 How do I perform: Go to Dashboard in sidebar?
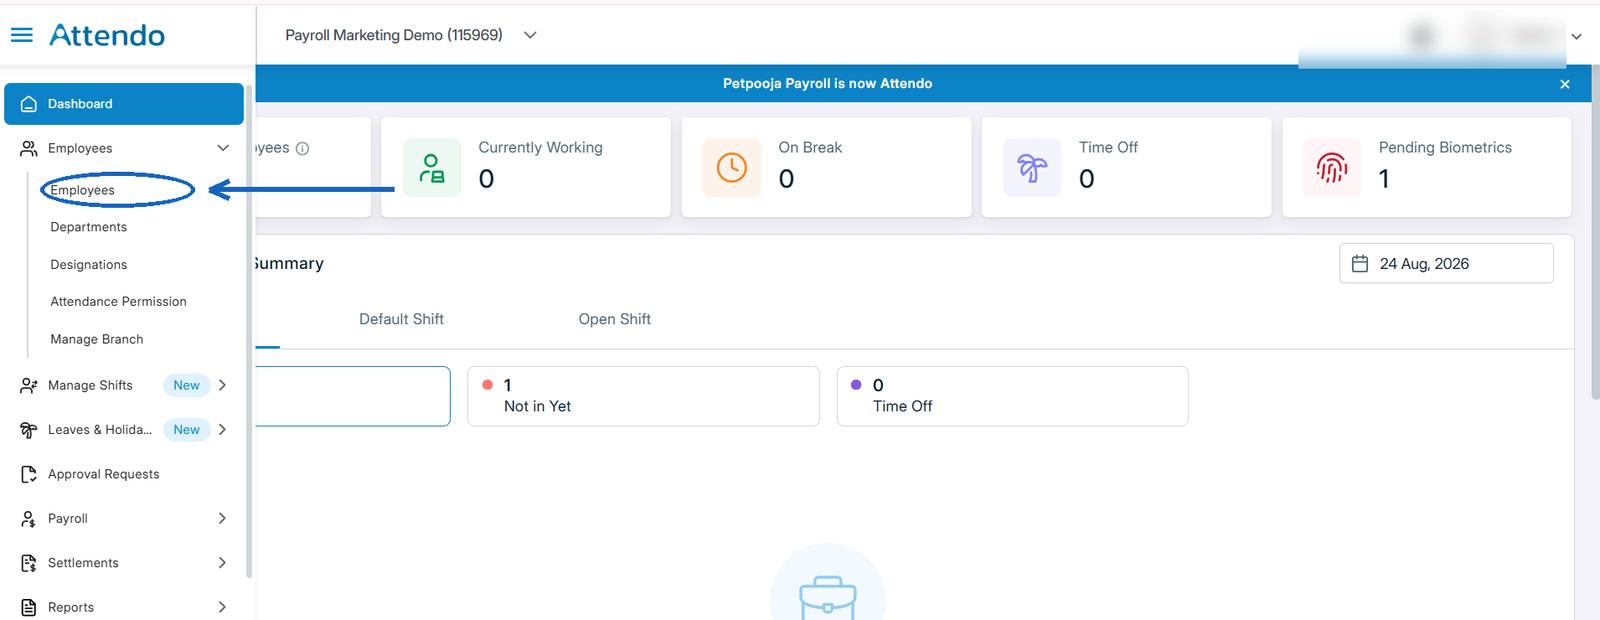click(124, 104)
